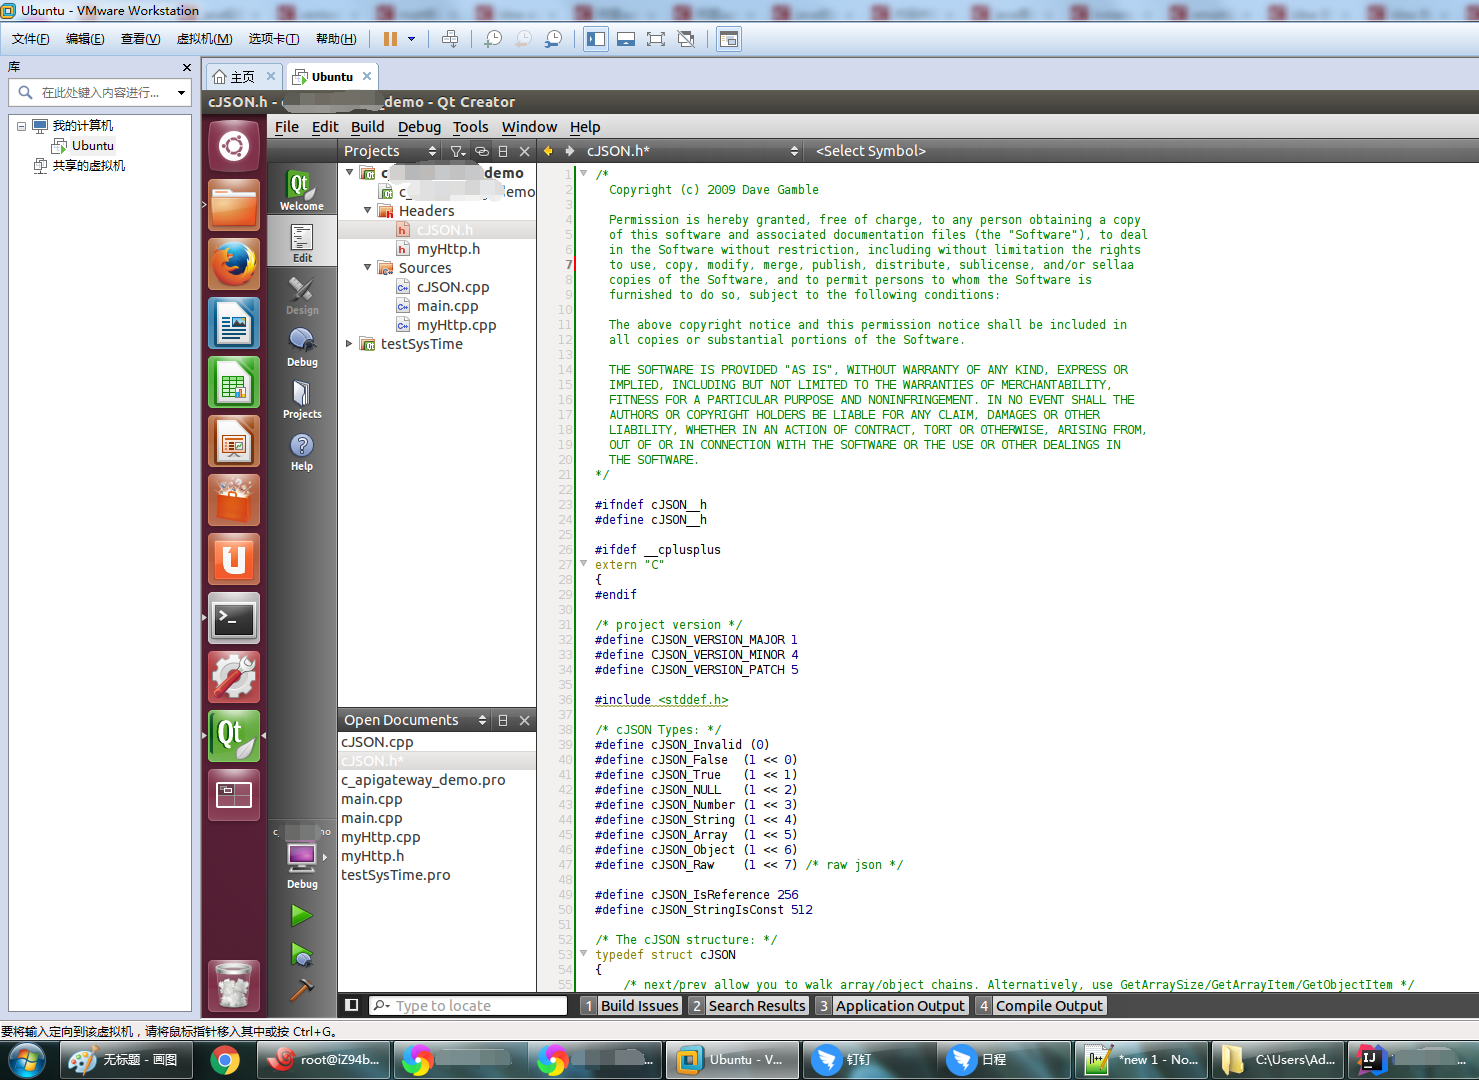This screenshot has width=1479, height=1080.
Task: Open the VMware 虚拟机(M) menu
Action: 204,39
